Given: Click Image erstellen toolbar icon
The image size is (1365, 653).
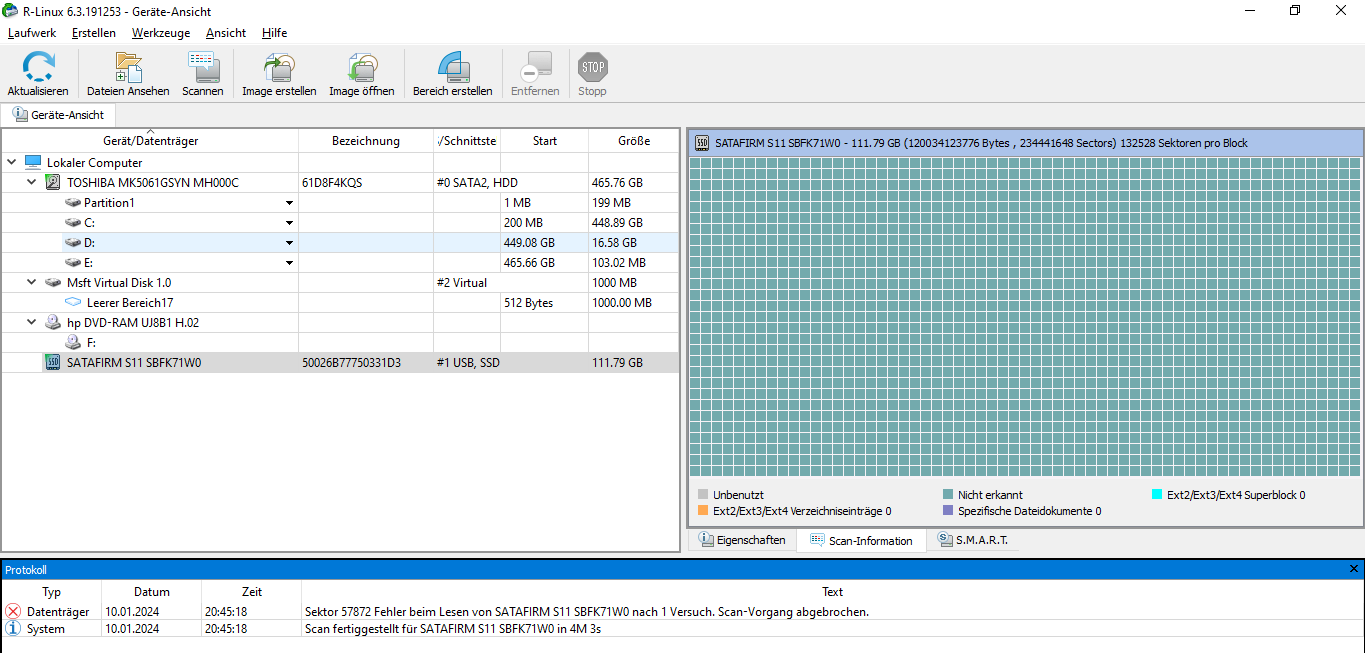Looking at the screenshot, I should click(x=279, y=67).
